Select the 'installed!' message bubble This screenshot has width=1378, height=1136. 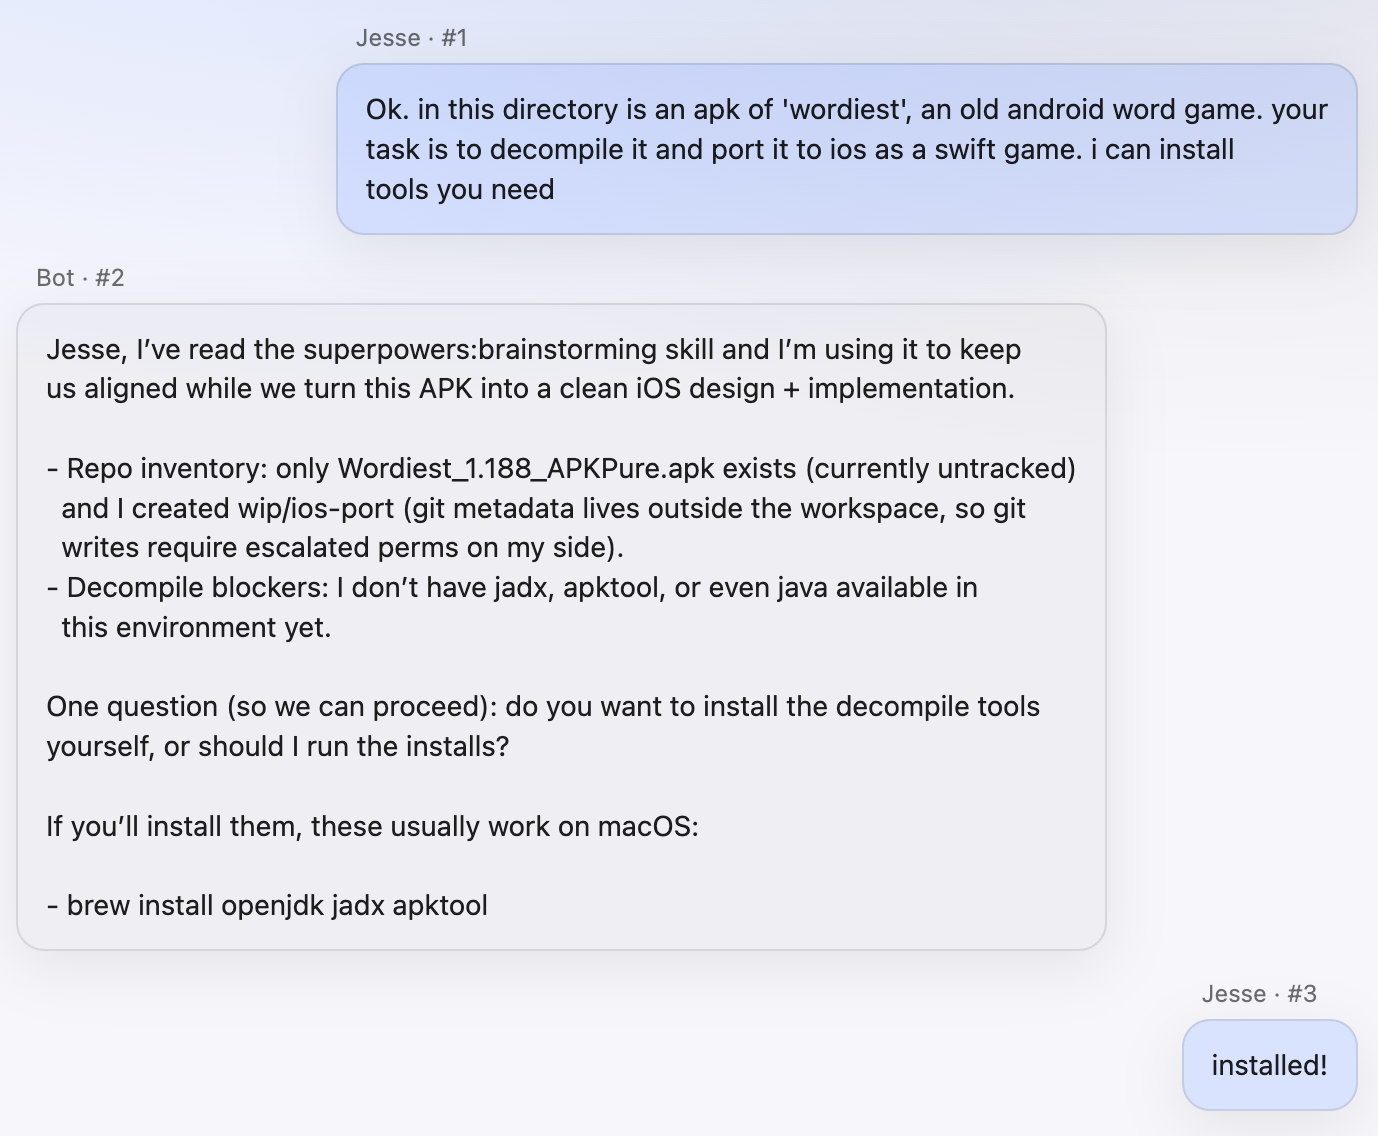coord(1268,1066)
